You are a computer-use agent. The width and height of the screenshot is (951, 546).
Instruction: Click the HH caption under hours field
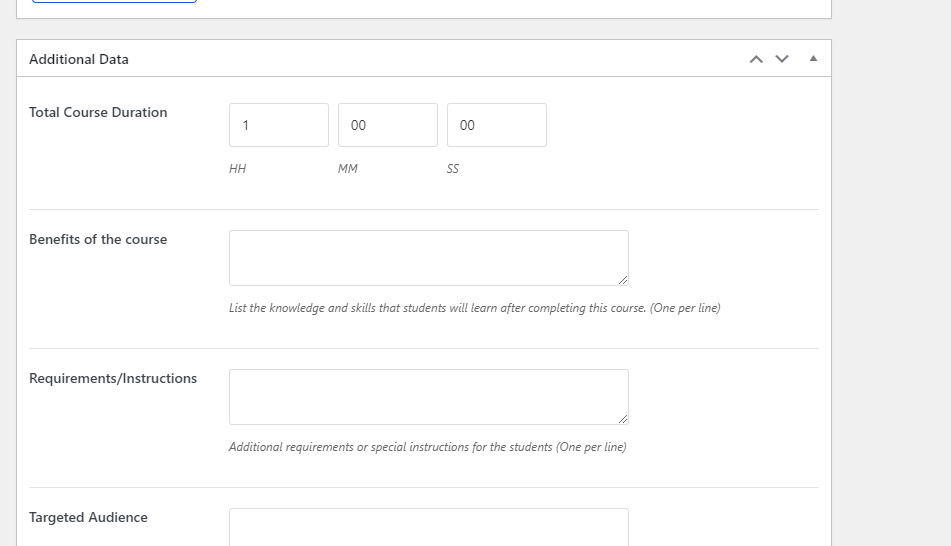pos(237,169)
